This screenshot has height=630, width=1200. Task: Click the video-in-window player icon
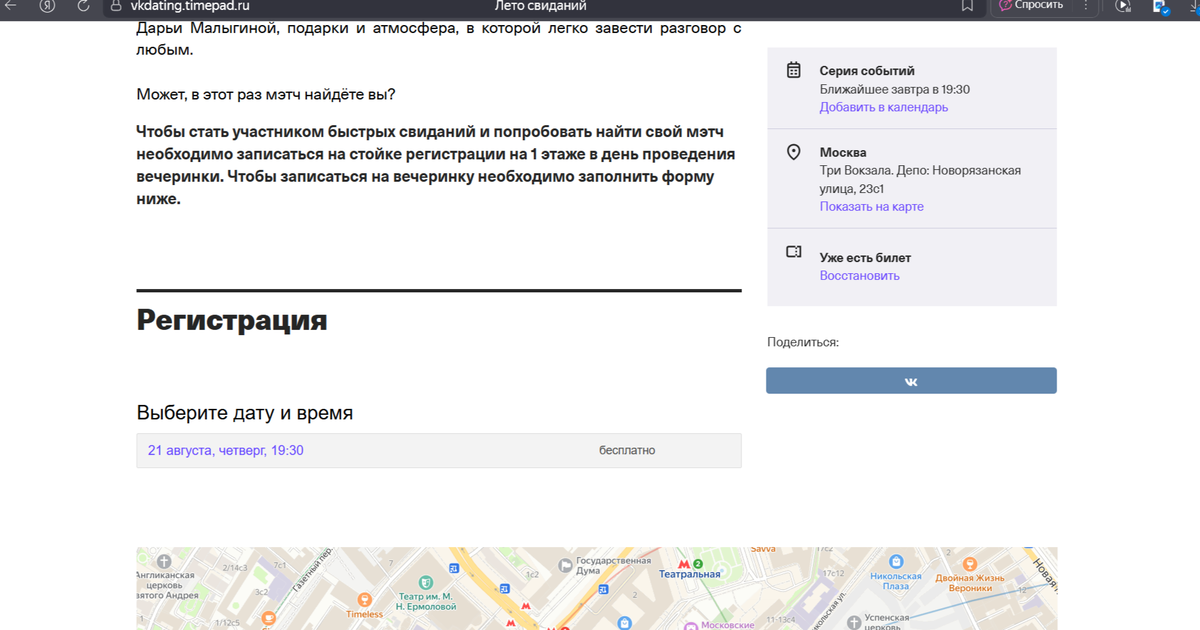1122,6
